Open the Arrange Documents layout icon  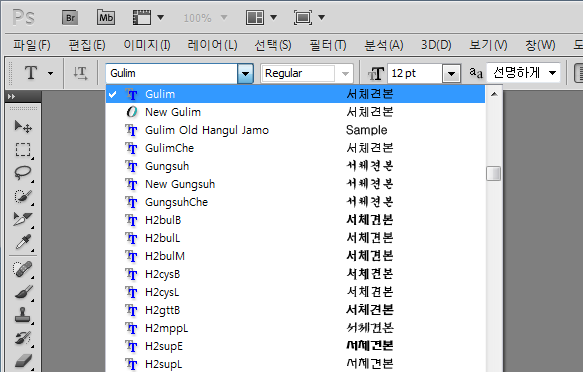(x=255, y=17)
